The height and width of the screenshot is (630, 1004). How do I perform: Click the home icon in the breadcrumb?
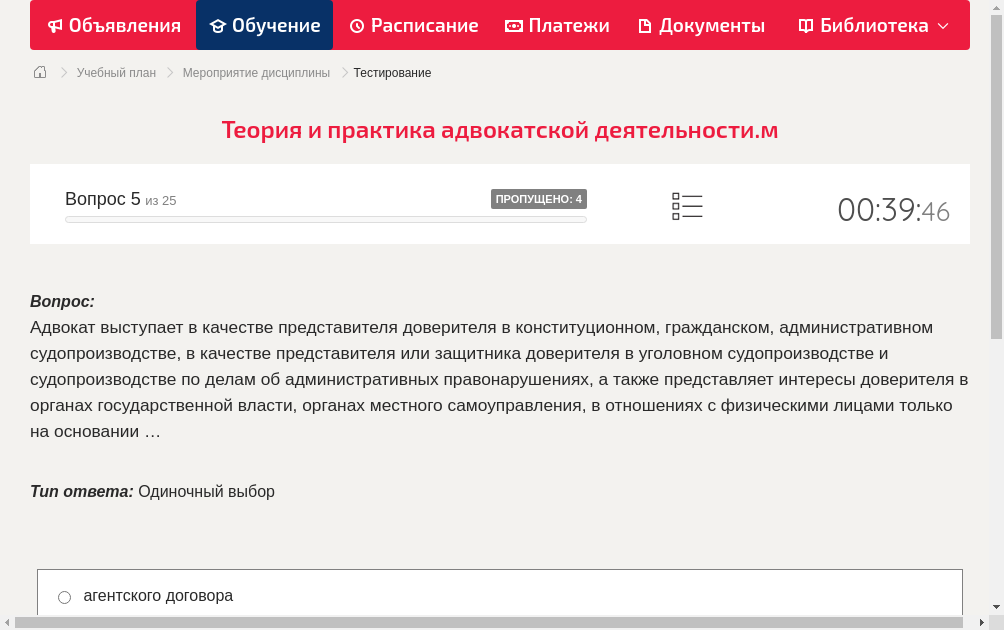click(x=39, y=72)
